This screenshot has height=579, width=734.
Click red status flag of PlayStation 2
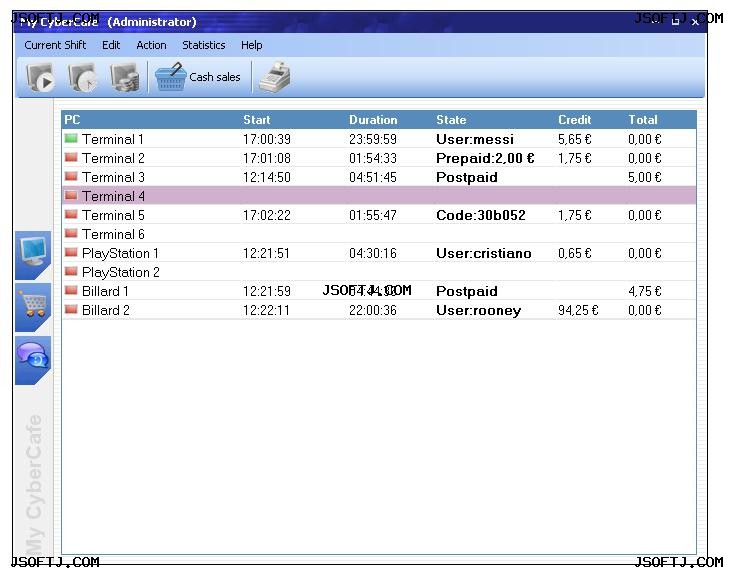click(71, 271)
